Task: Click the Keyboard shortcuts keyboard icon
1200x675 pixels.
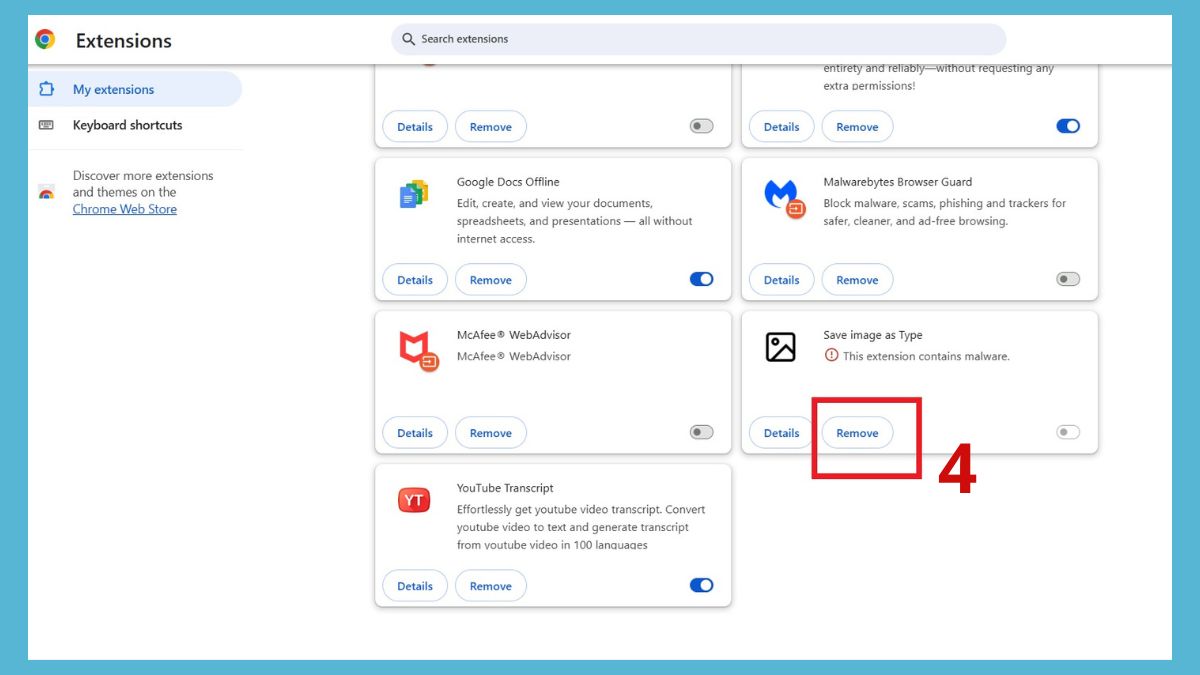Action: [x=46, y=125]
